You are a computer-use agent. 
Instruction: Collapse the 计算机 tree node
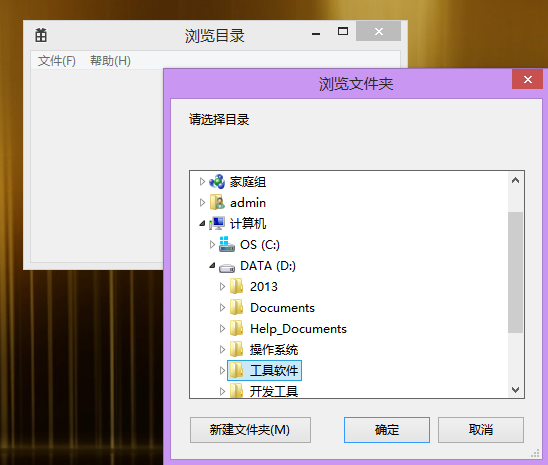202,224
